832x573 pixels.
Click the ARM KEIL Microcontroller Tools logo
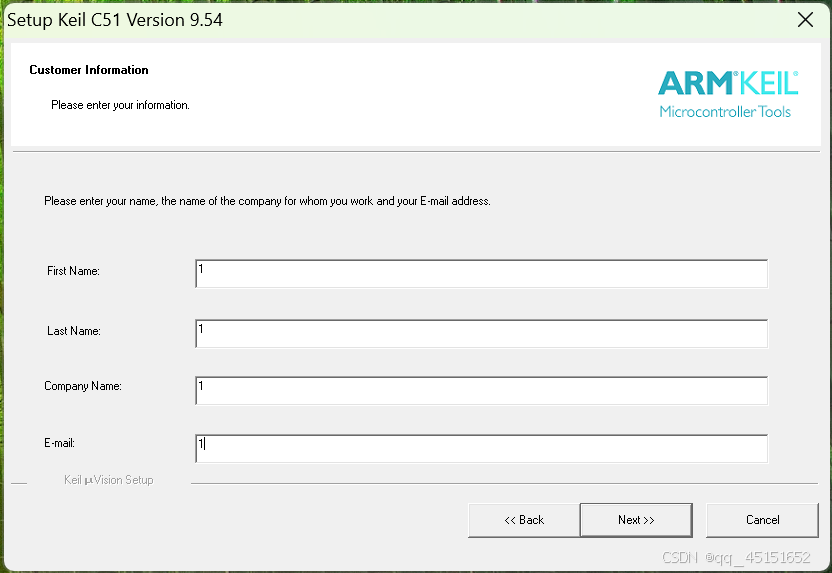(x=727, y=94)
